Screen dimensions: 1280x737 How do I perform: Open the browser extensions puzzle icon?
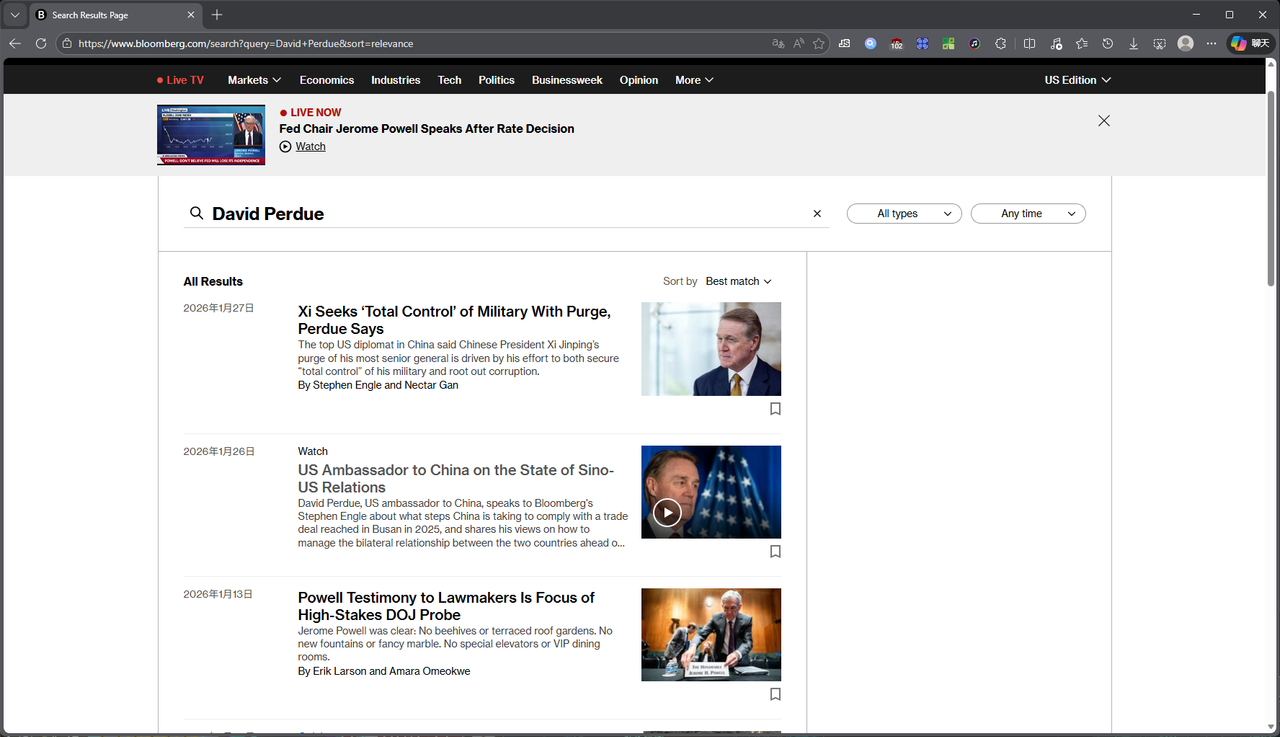click(1000, 43)
